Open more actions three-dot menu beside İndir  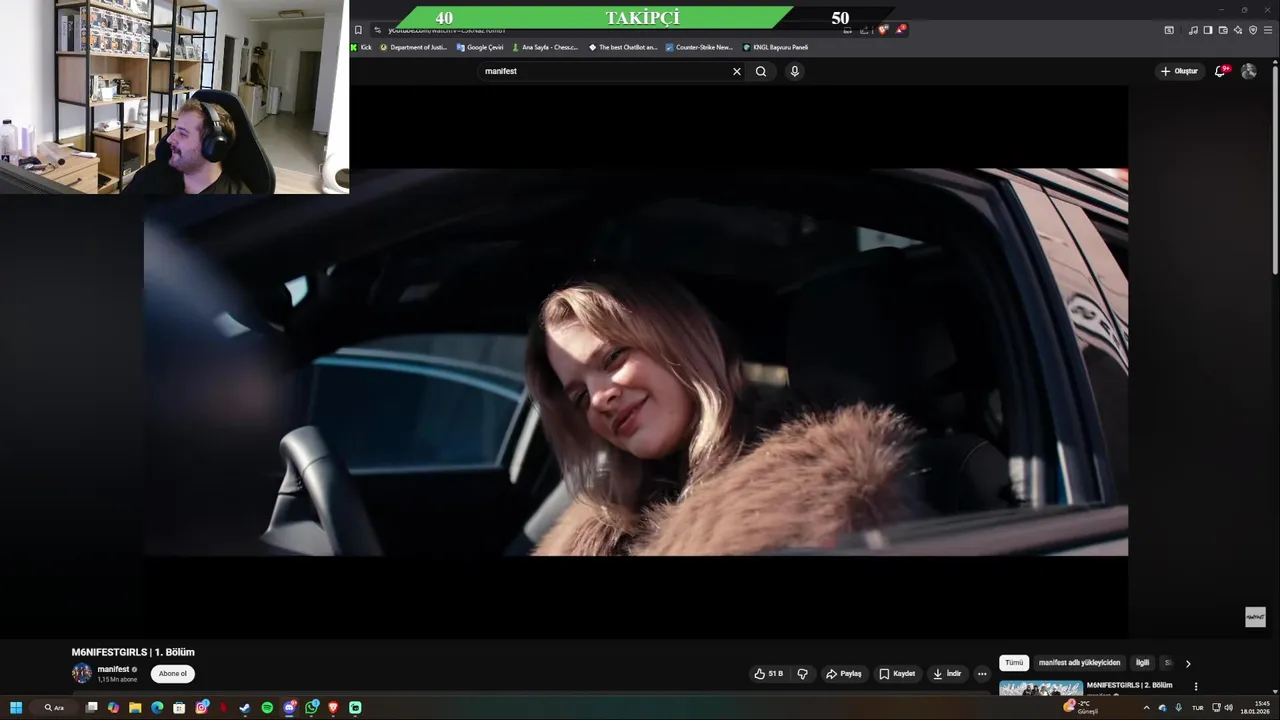982,674
